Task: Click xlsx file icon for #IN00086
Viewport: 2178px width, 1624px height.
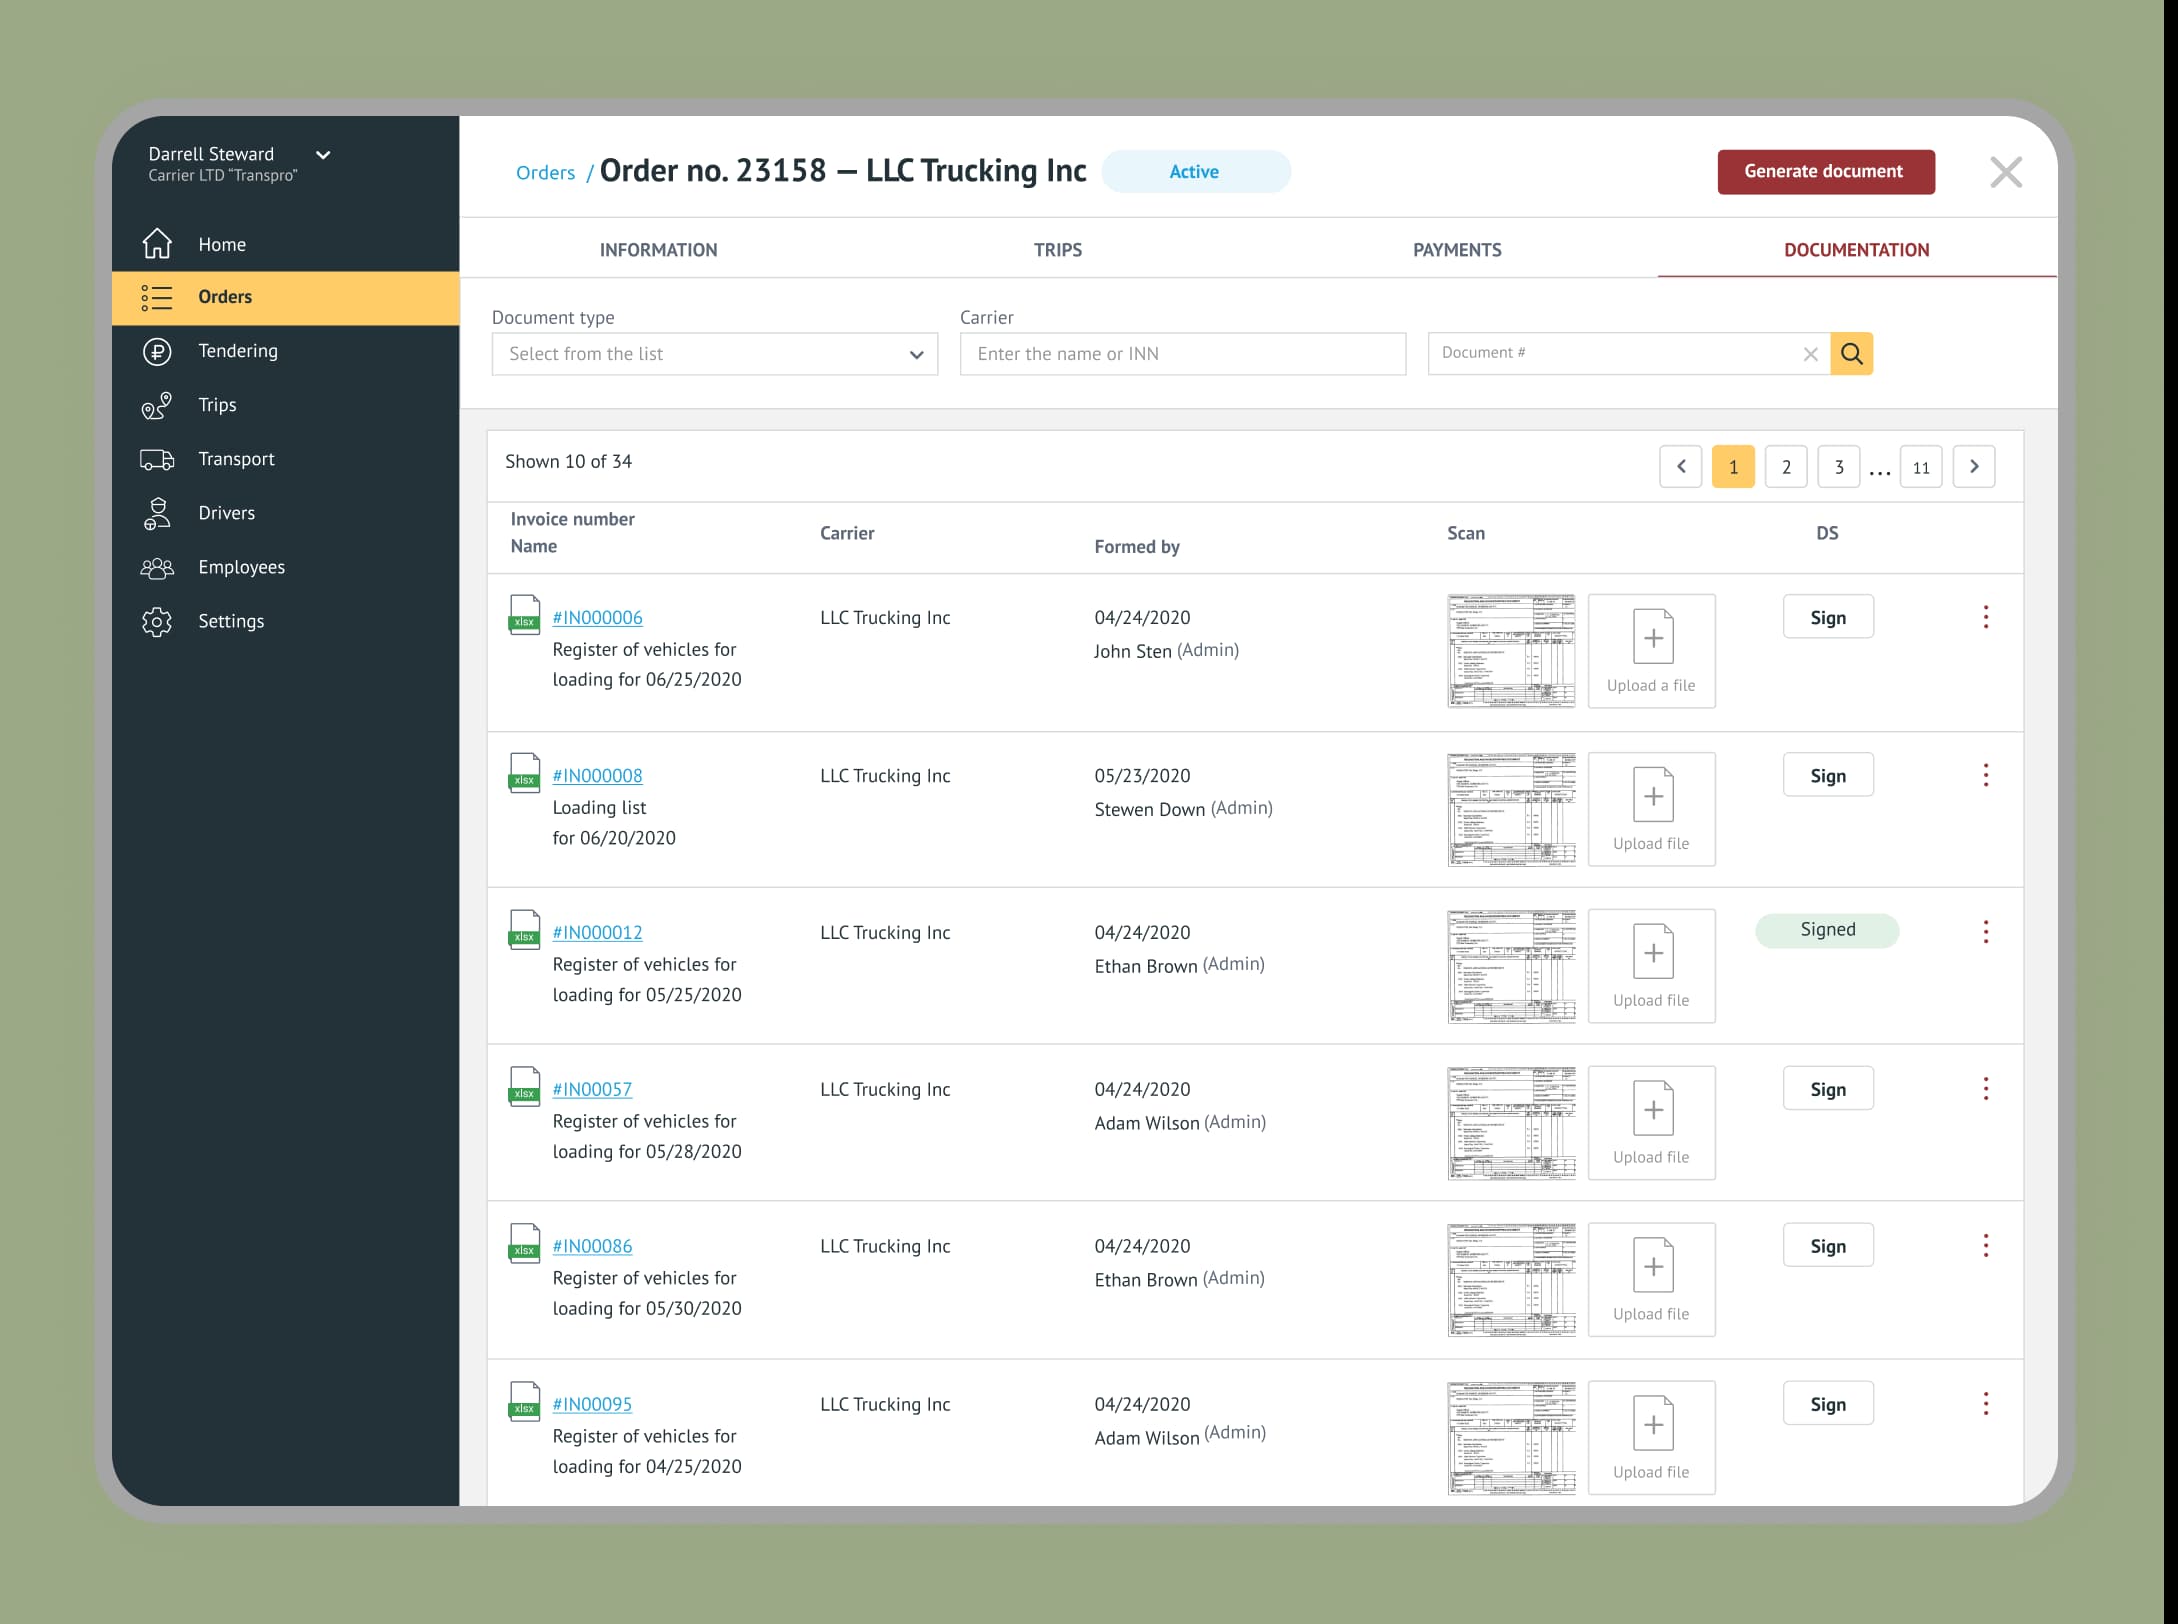Action: pyautogui.click(x=524, y=1243)
